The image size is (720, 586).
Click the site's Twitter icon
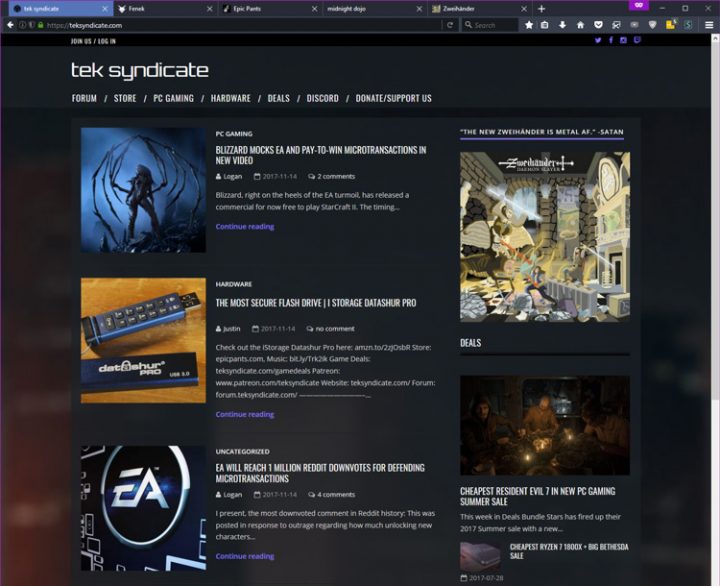[598, 40]
